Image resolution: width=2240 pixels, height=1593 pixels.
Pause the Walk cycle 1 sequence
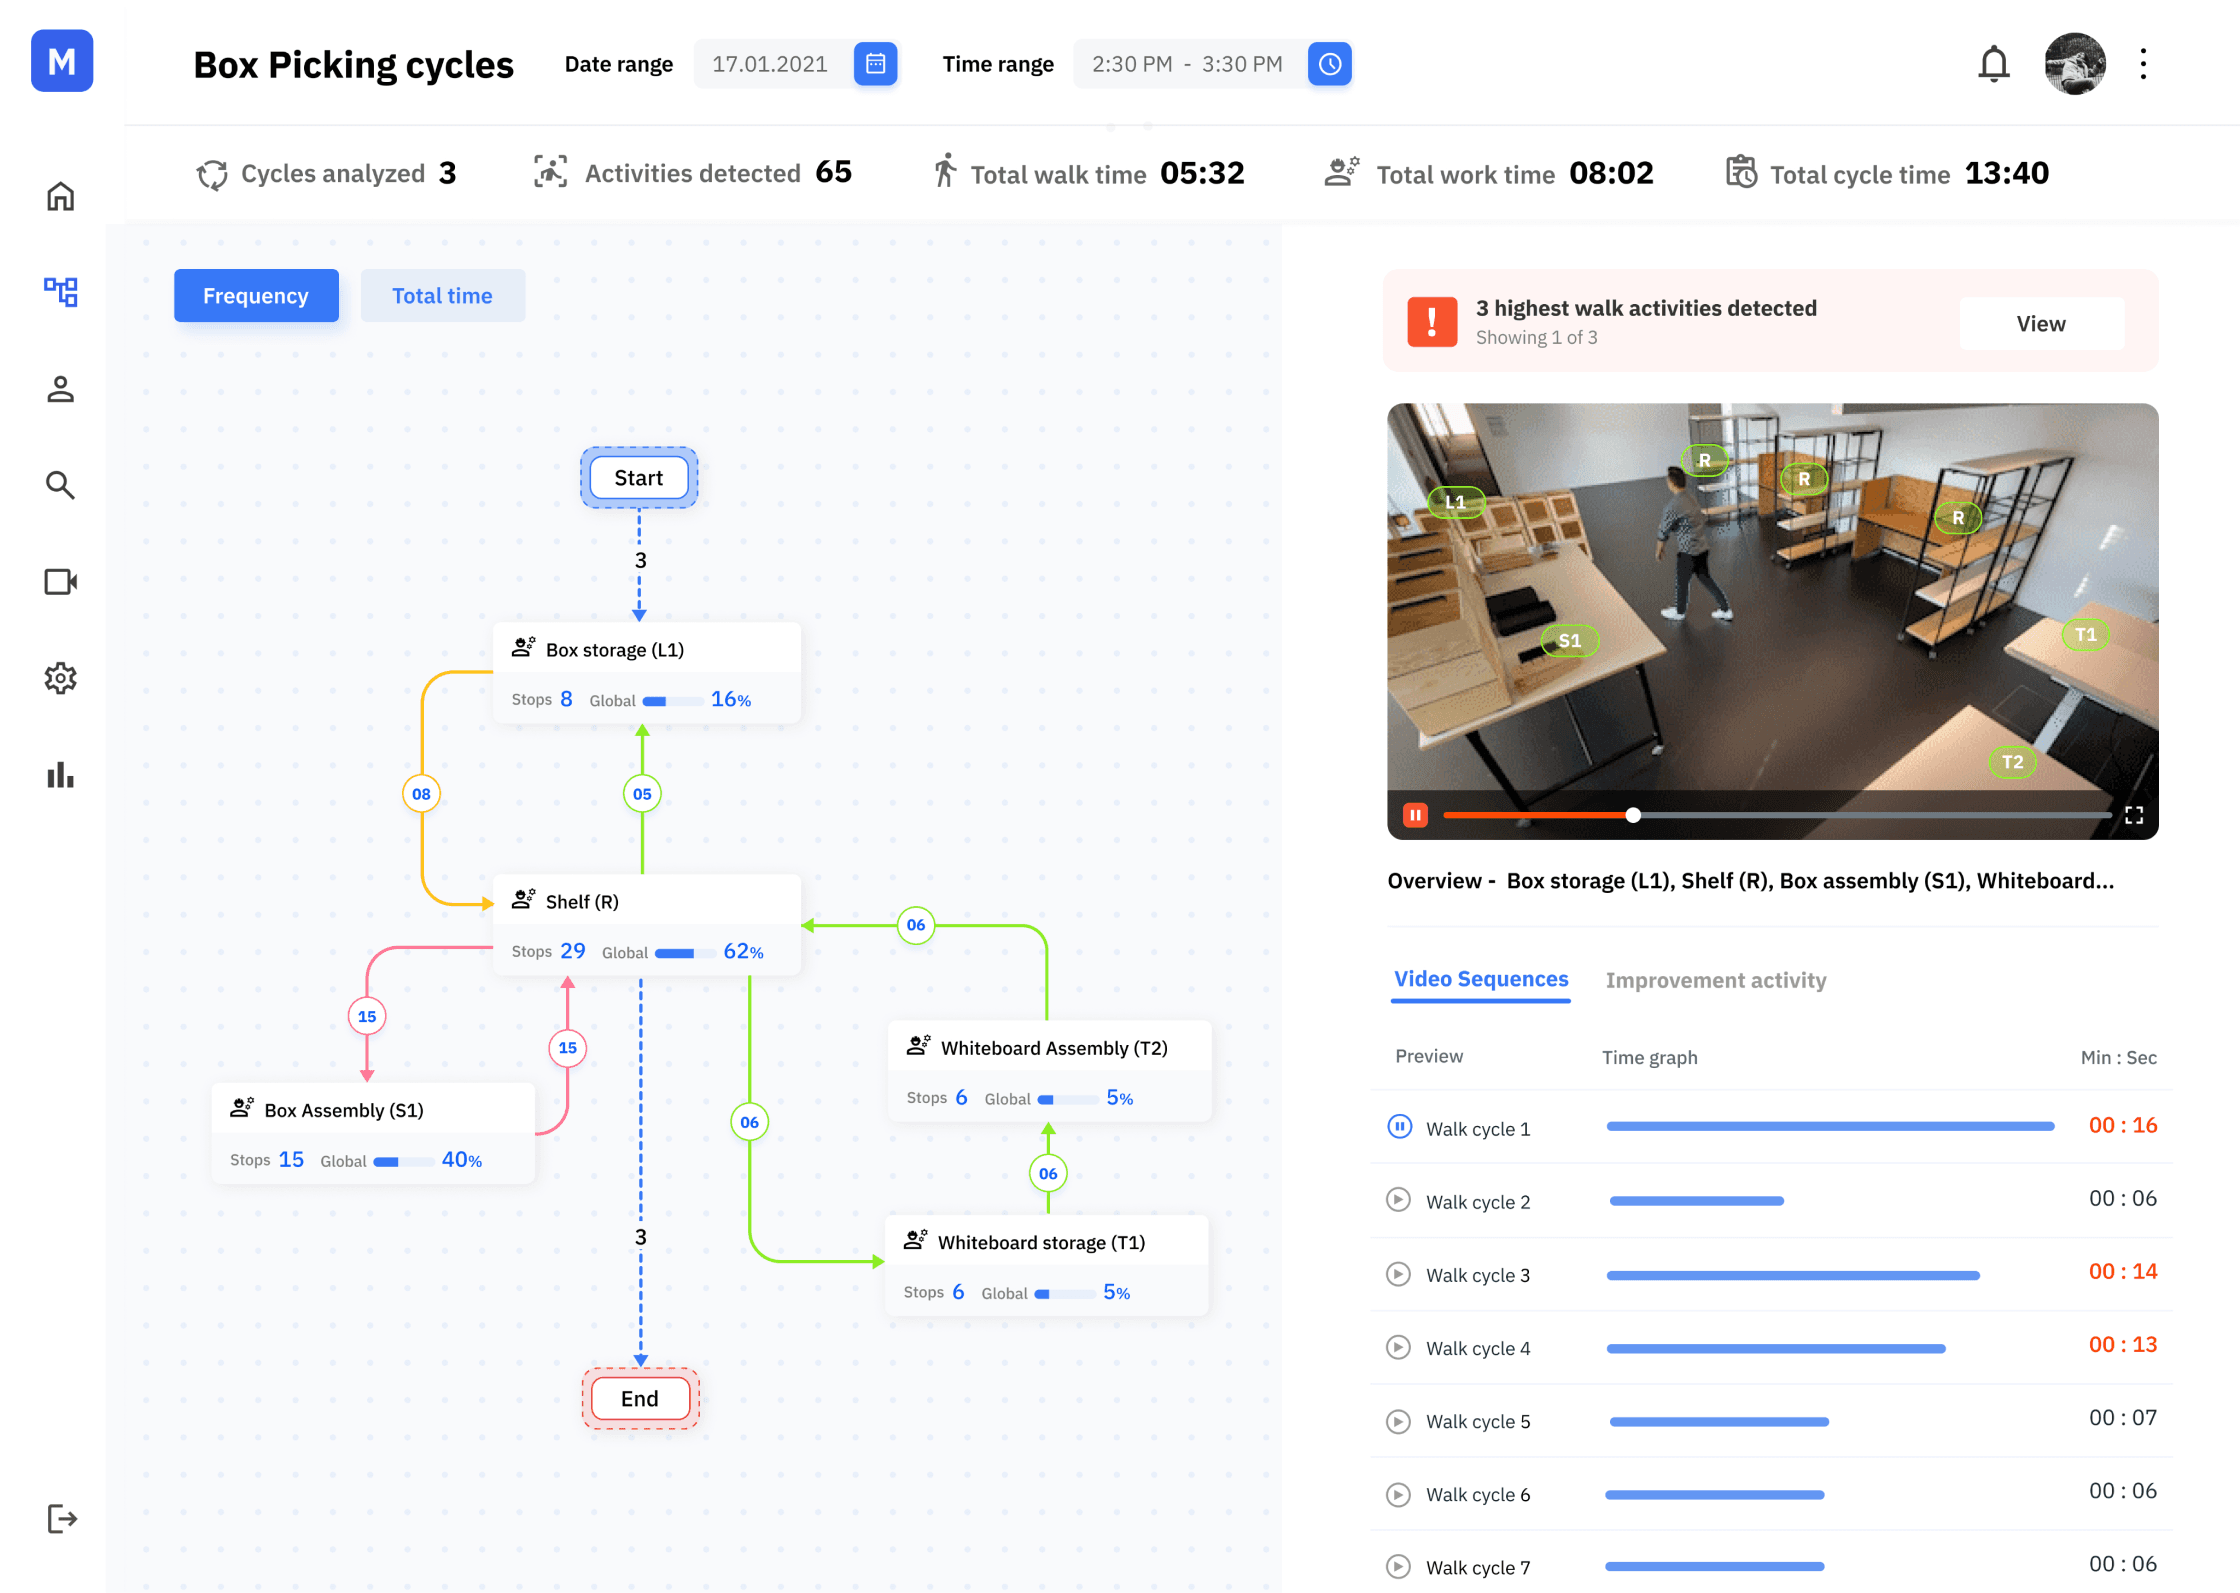pyautogui.click(x=1399, y=1127)
